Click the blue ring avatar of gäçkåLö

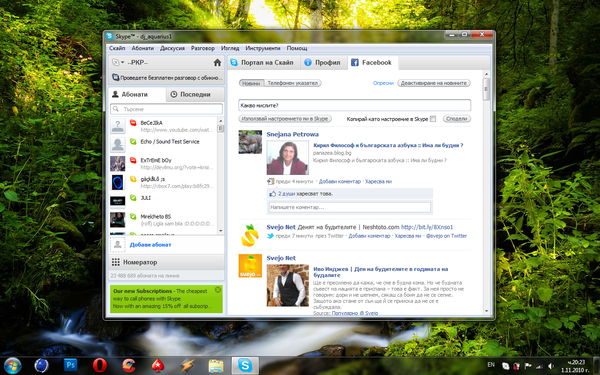point(117,183)
